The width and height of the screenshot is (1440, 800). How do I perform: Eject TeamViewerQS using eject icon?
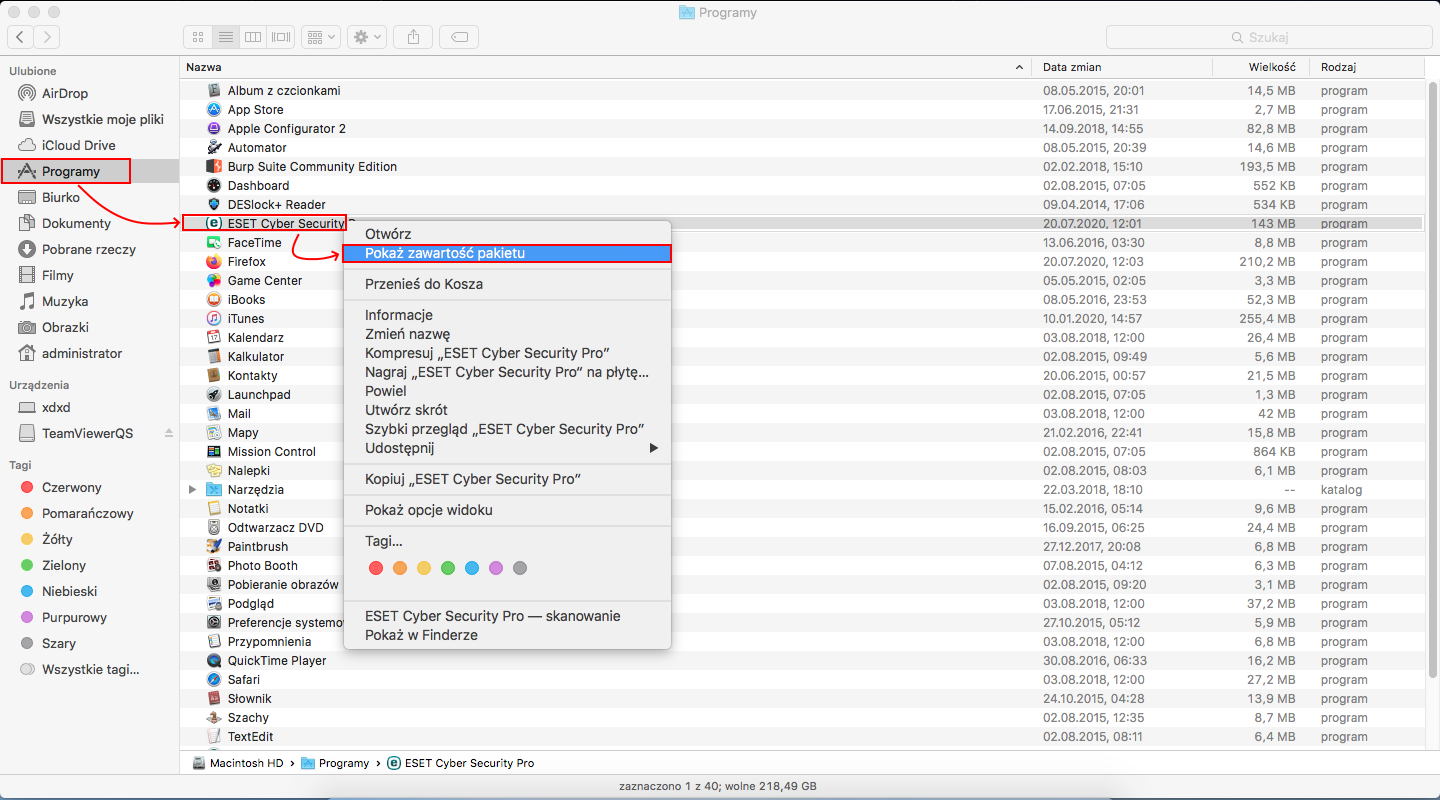pos(169,433)
